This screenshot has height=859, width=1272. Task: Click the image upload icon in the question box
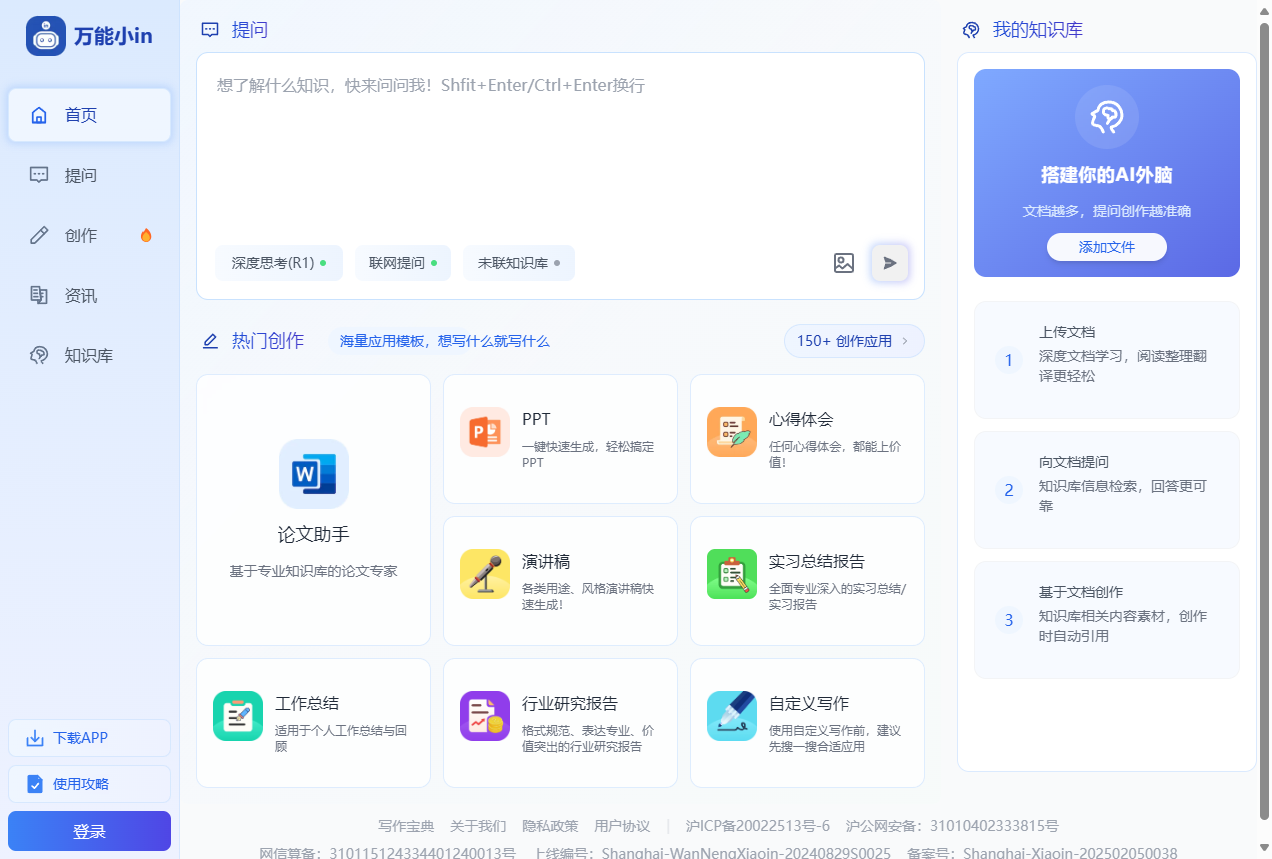[844, 263]
